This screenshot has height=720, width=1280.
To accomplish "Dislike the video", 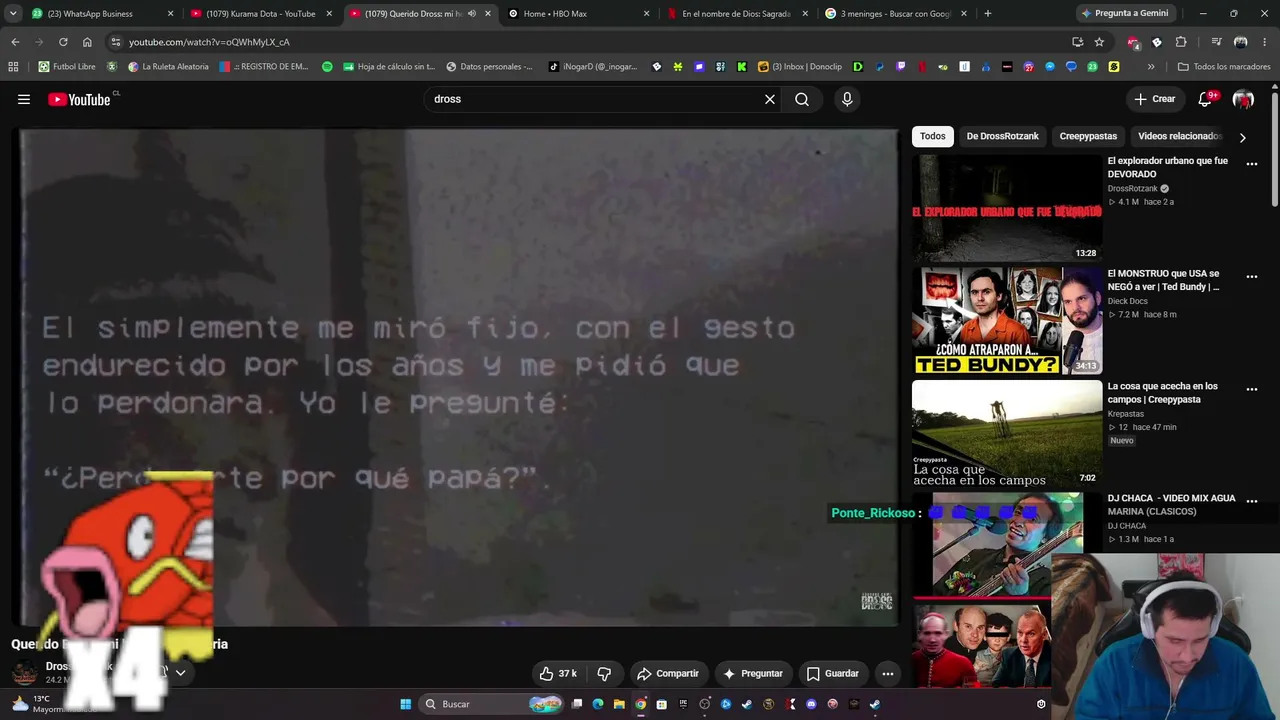I will (604, 674).
